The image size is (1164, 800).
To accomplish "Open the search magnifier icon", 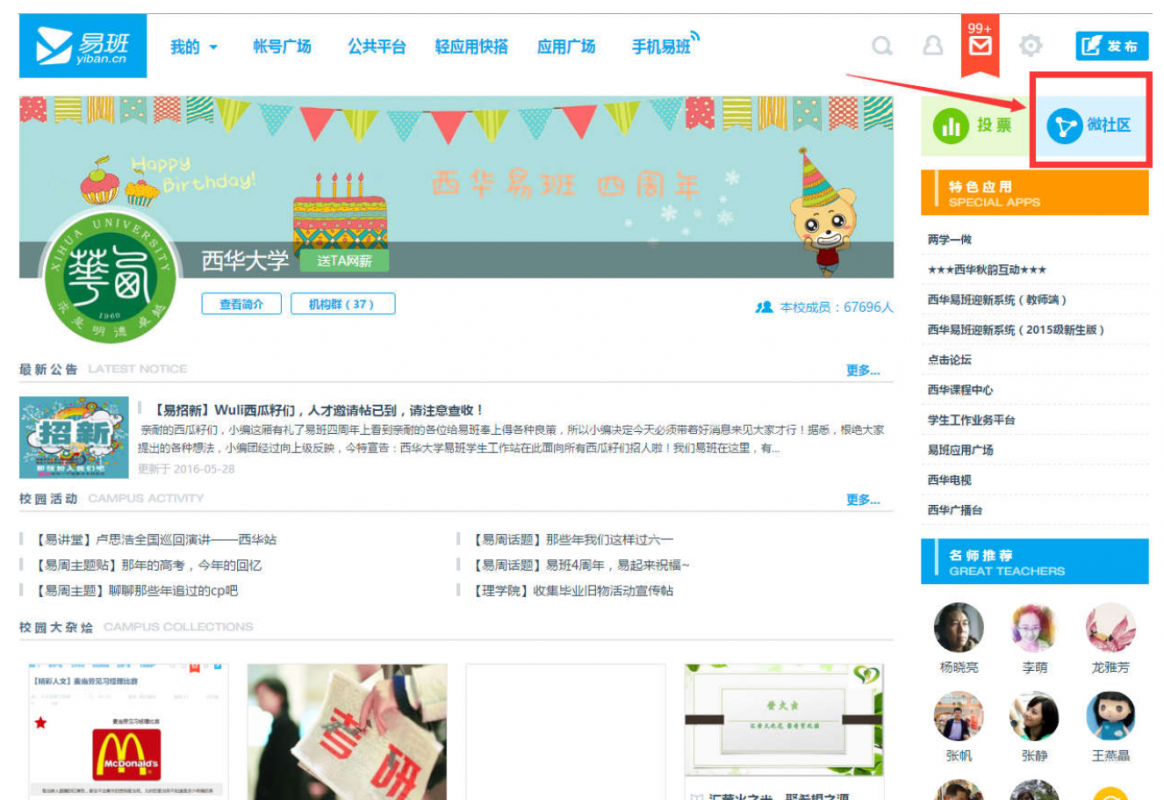I will click(881, 46).
